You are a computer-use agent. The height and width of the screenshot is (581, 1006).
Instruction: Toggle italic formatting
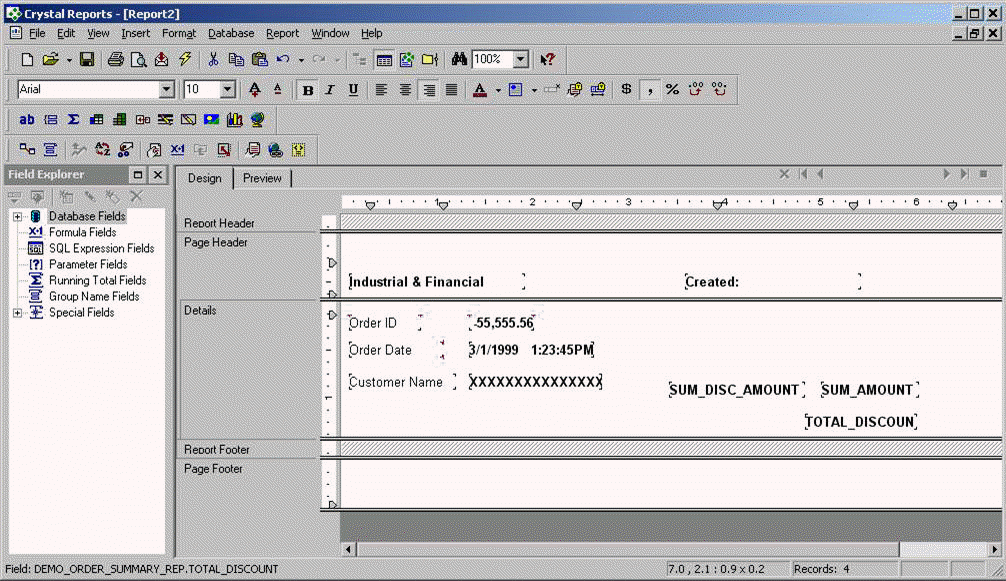click(x=330, y=90)
